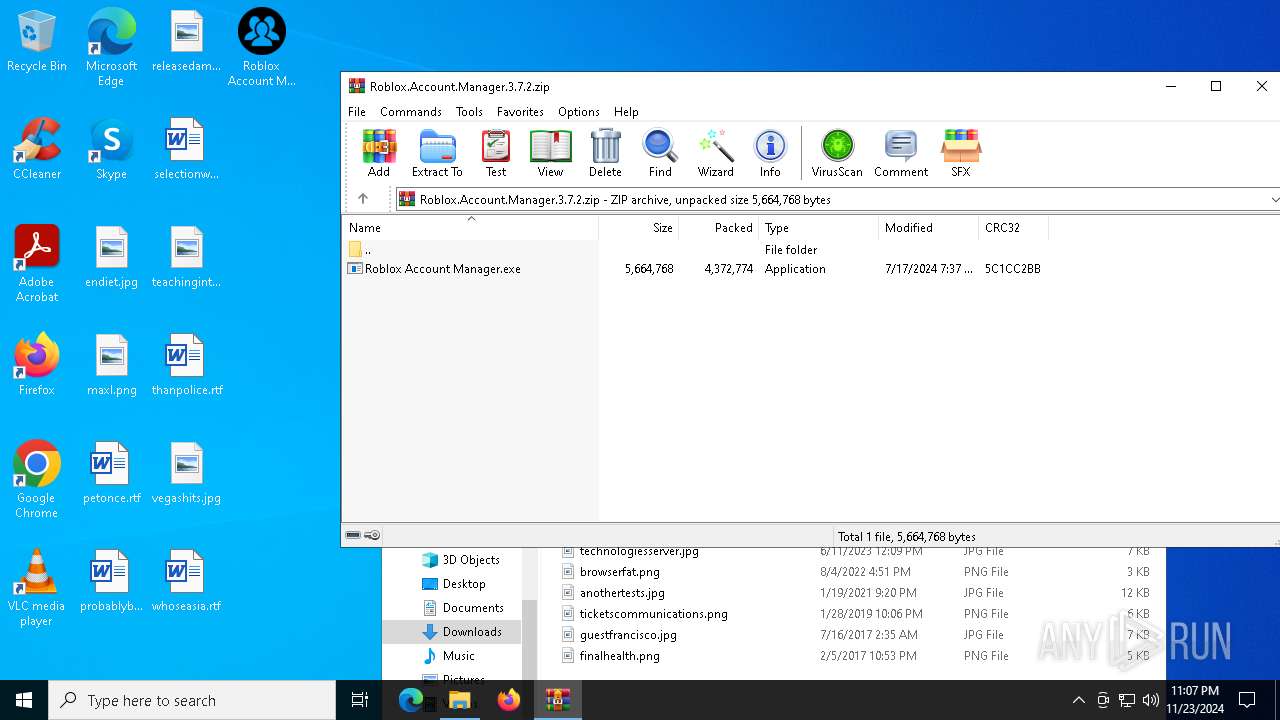Run the Test archive tool

click(x=496, y=153)
